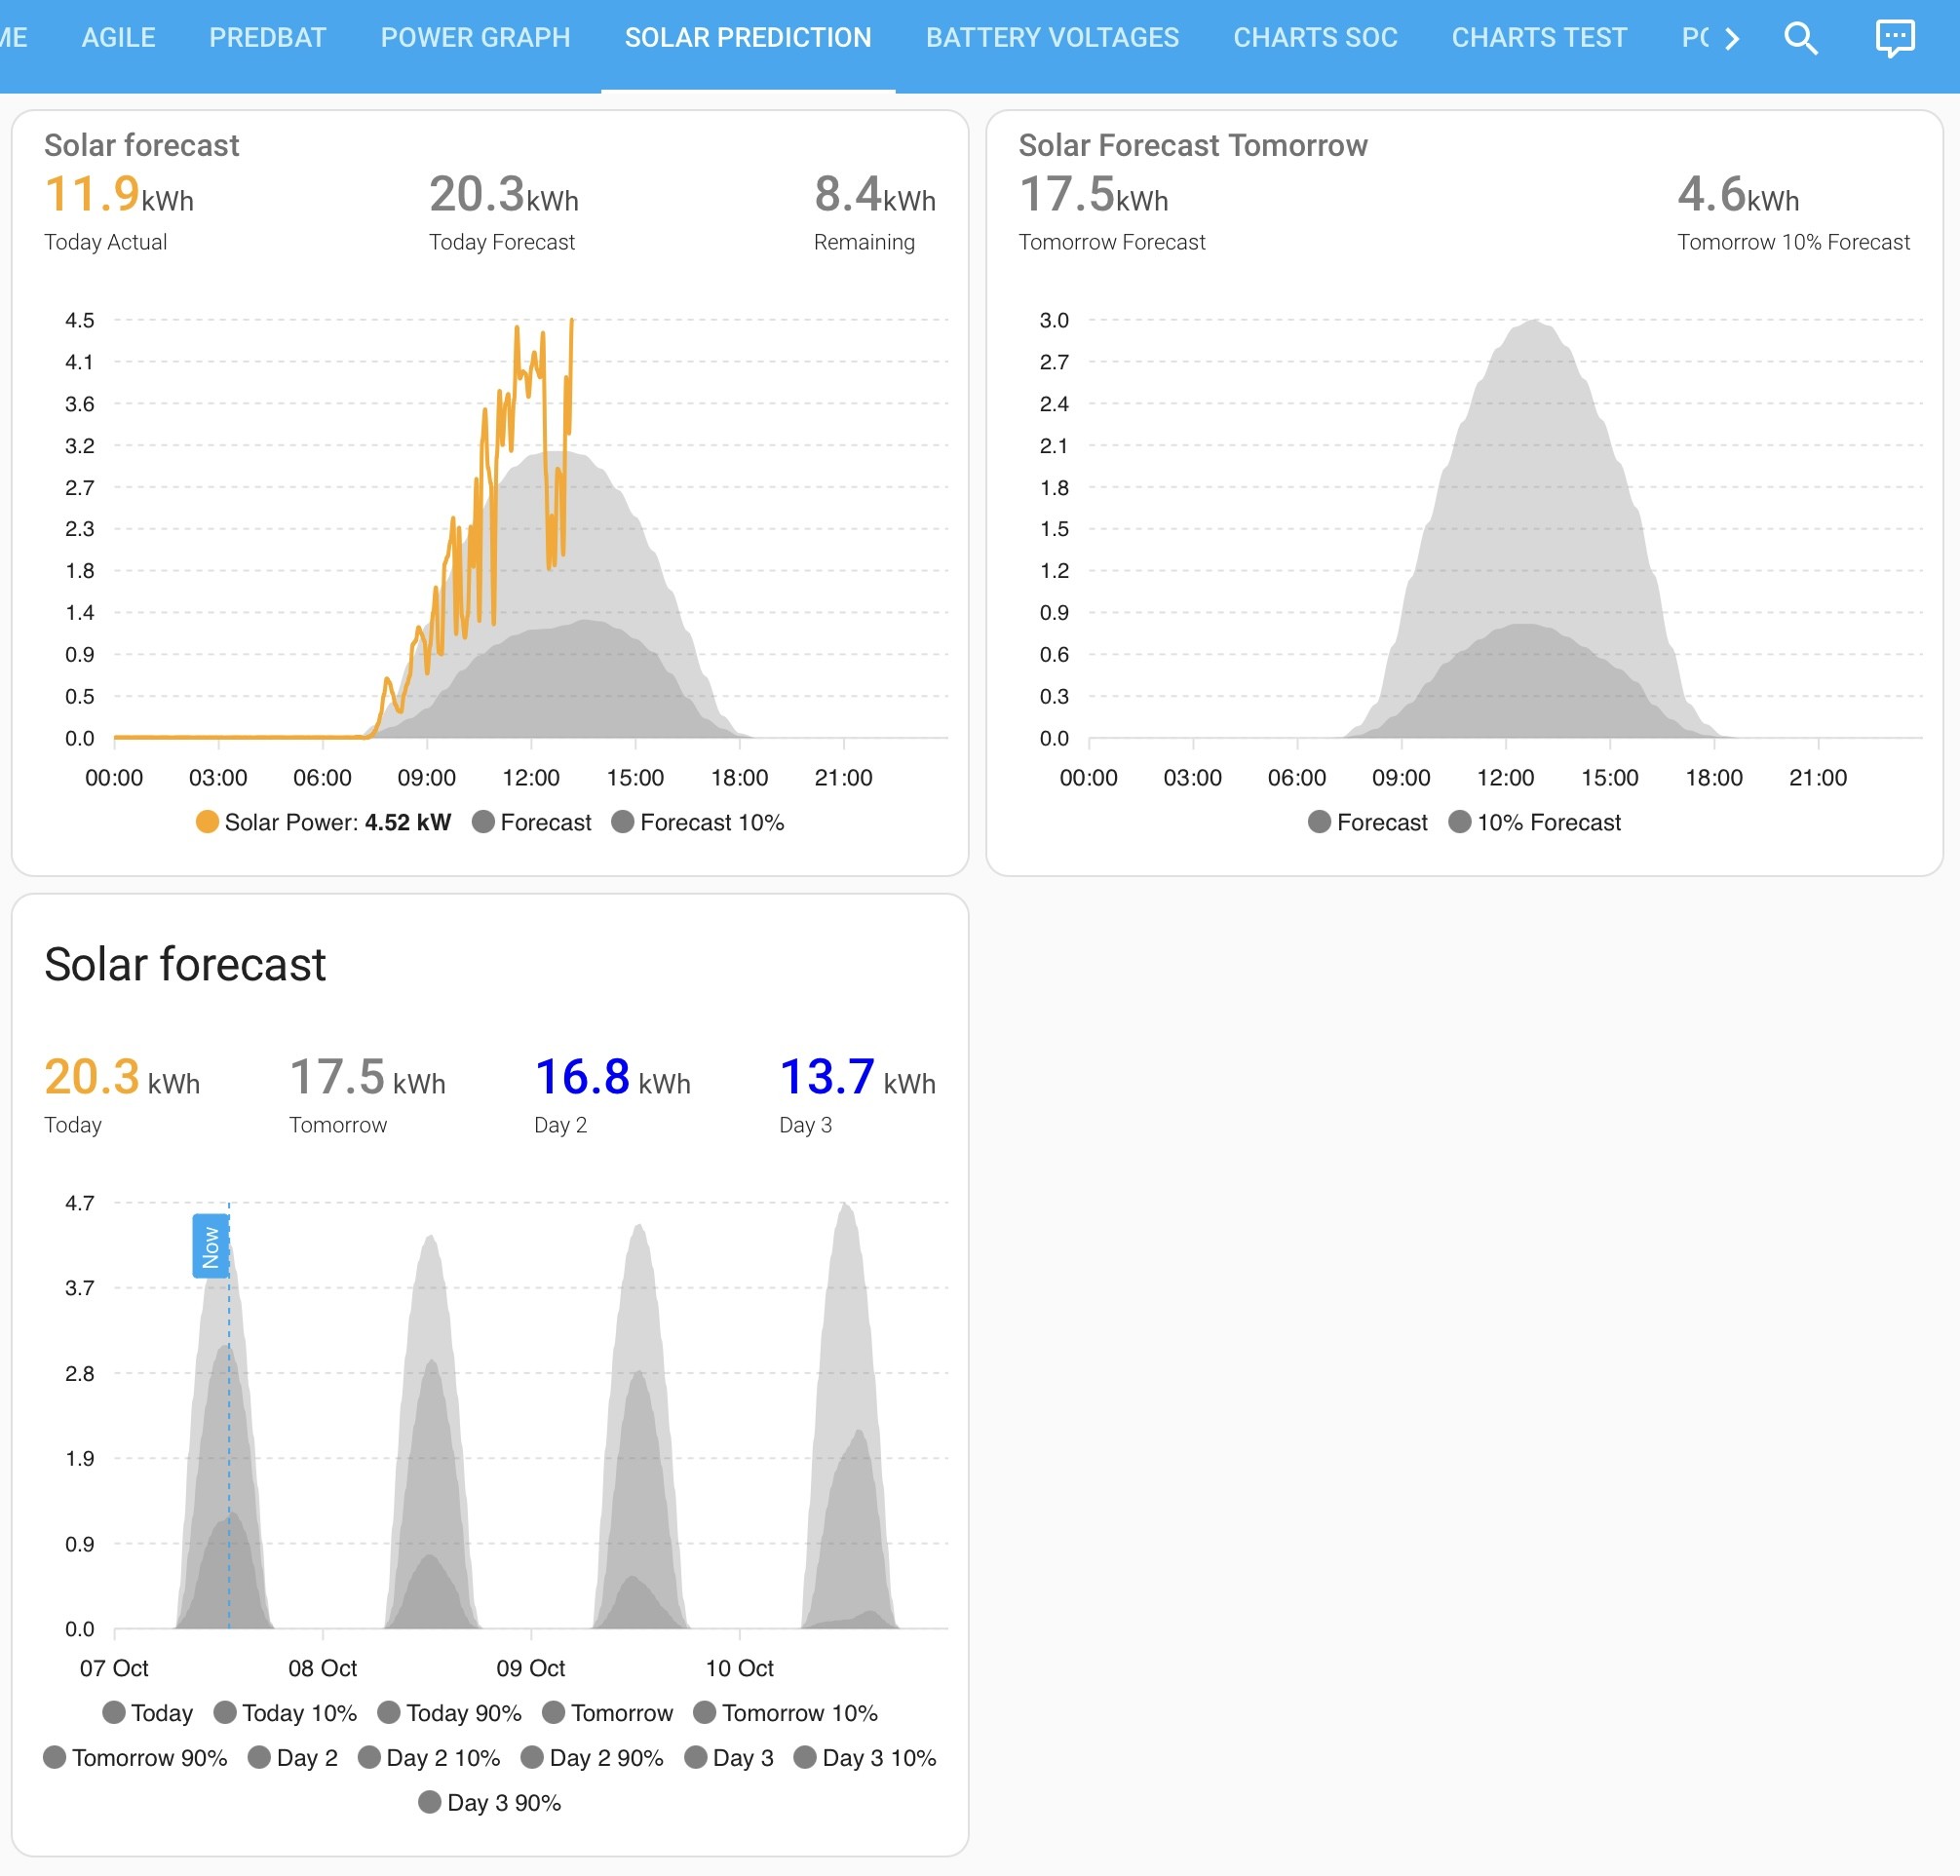Toggle 10% Forecast in tomorrow chart
1960x1876 pixels.
[x=1535, y=822]
